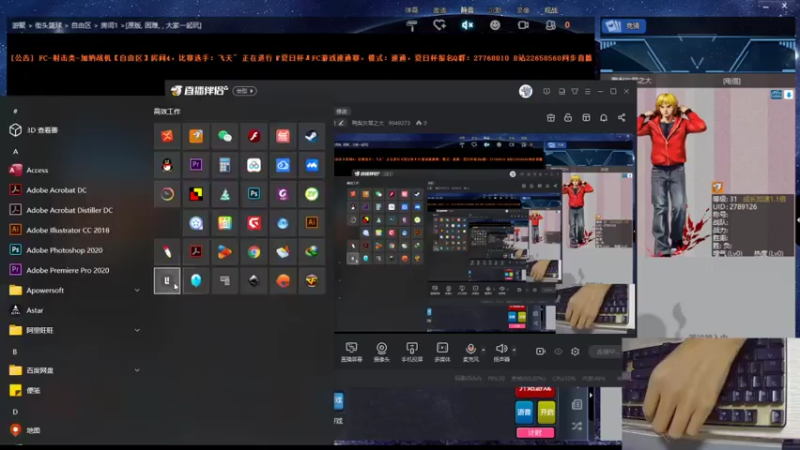Open the black red yellow checker tile
800x450 pixels.
point(196,194)
